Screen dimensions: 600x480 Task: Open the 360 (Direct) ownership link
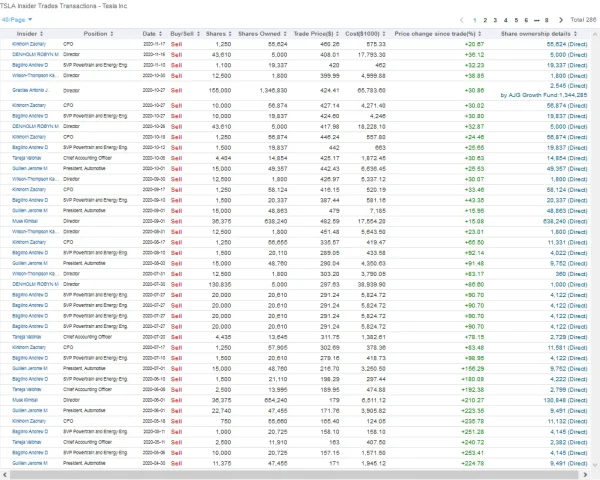571,274
